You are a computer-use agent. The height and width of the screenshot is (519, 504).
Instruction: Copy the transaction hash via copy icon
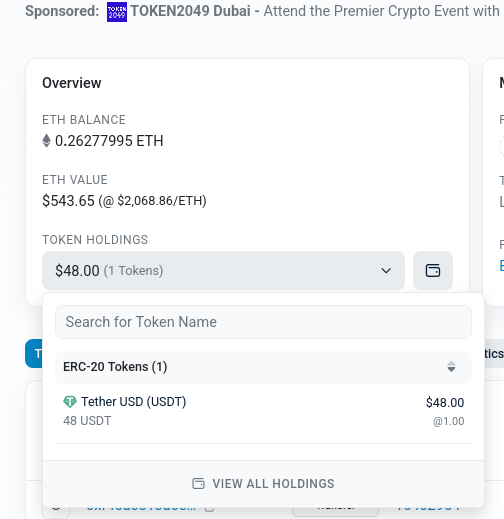pyautogui.click(x=209, y=509)
